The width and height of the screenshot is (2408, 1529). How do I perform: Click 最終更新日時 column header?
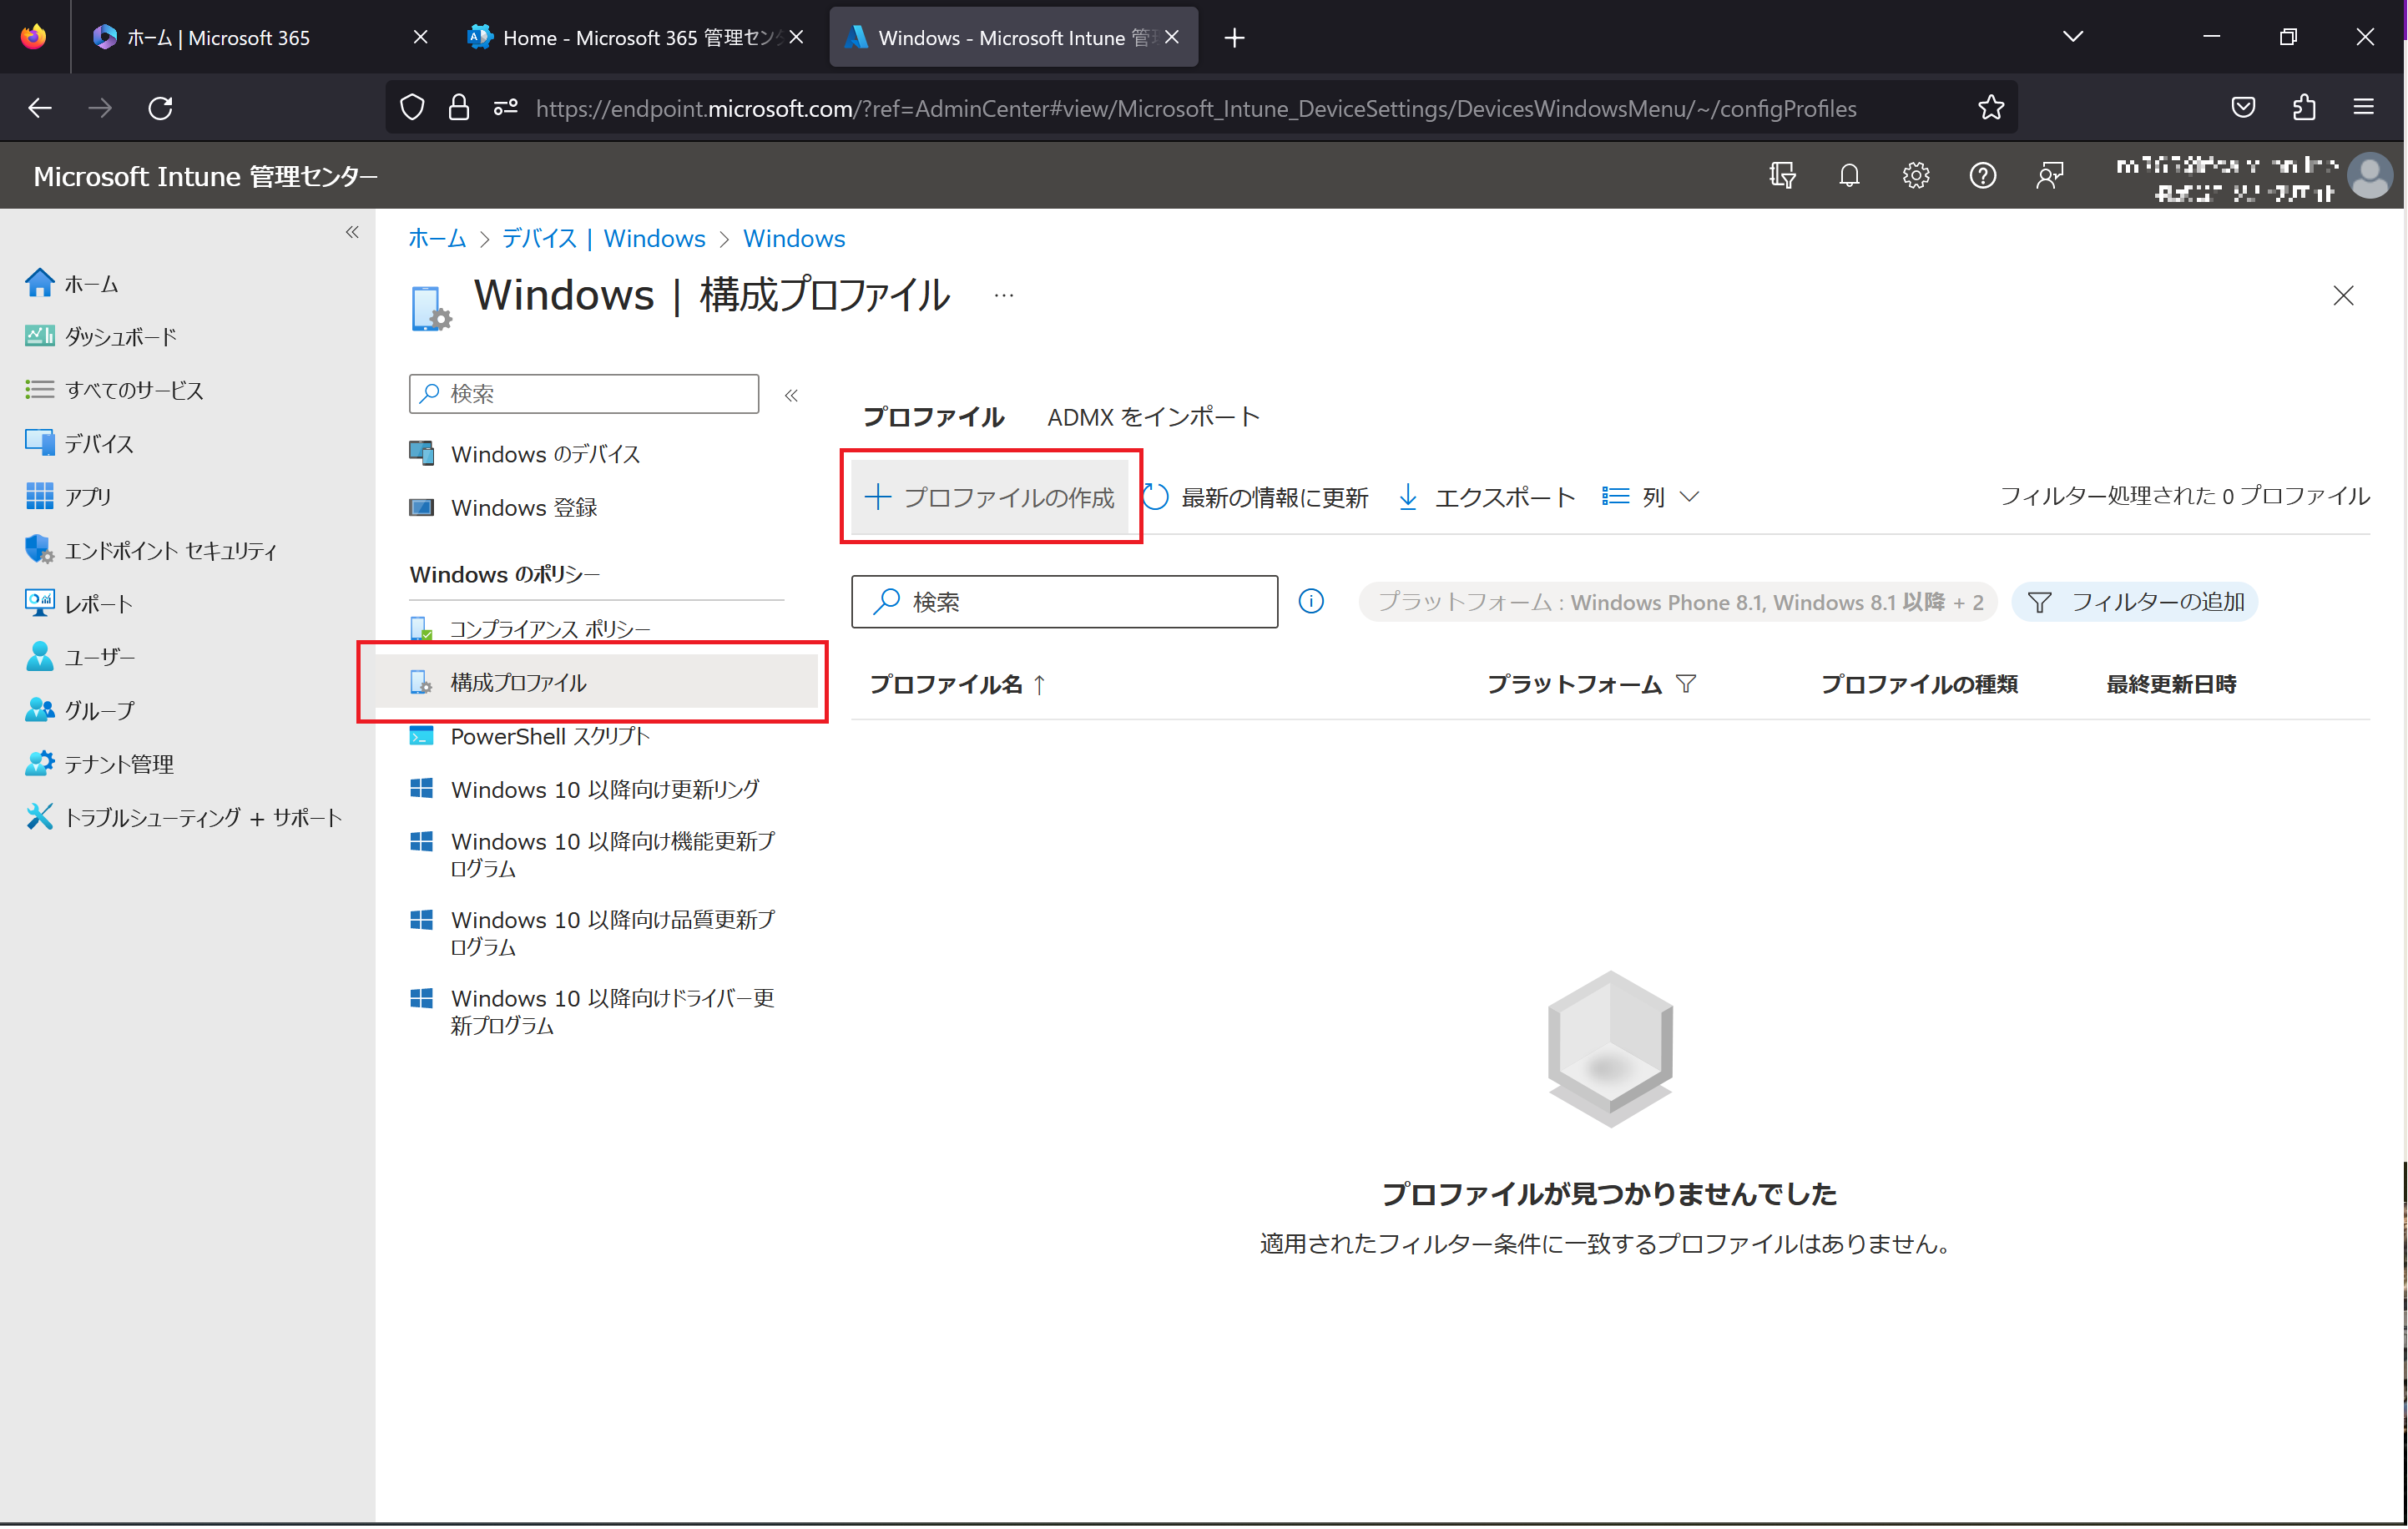(2171, 684)
